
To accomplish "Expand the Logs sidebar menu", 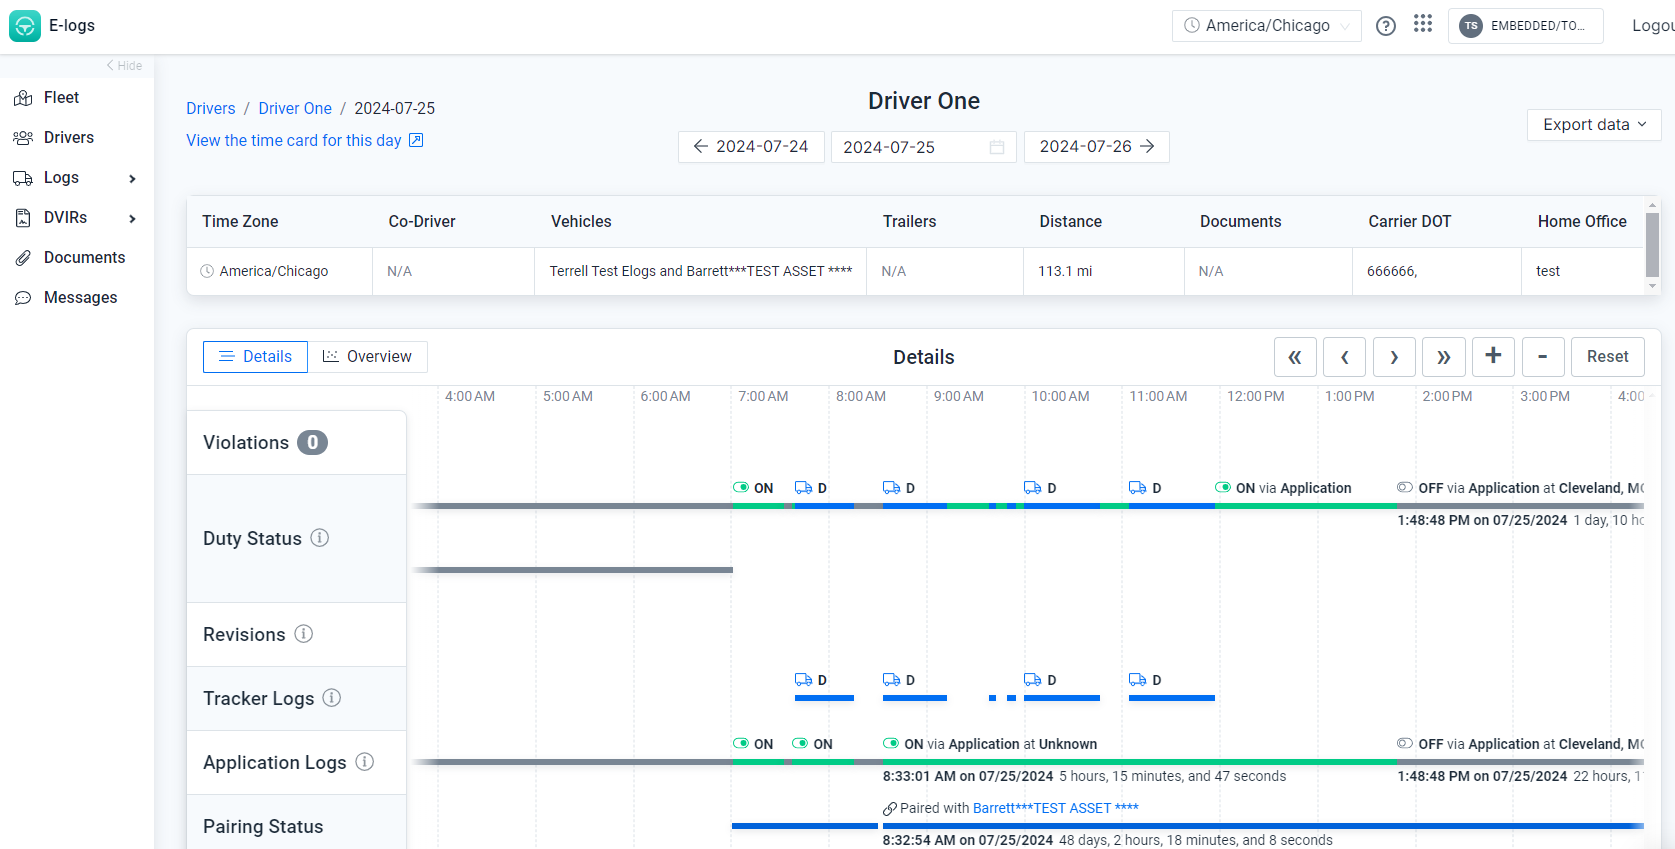I will (76, 178).
